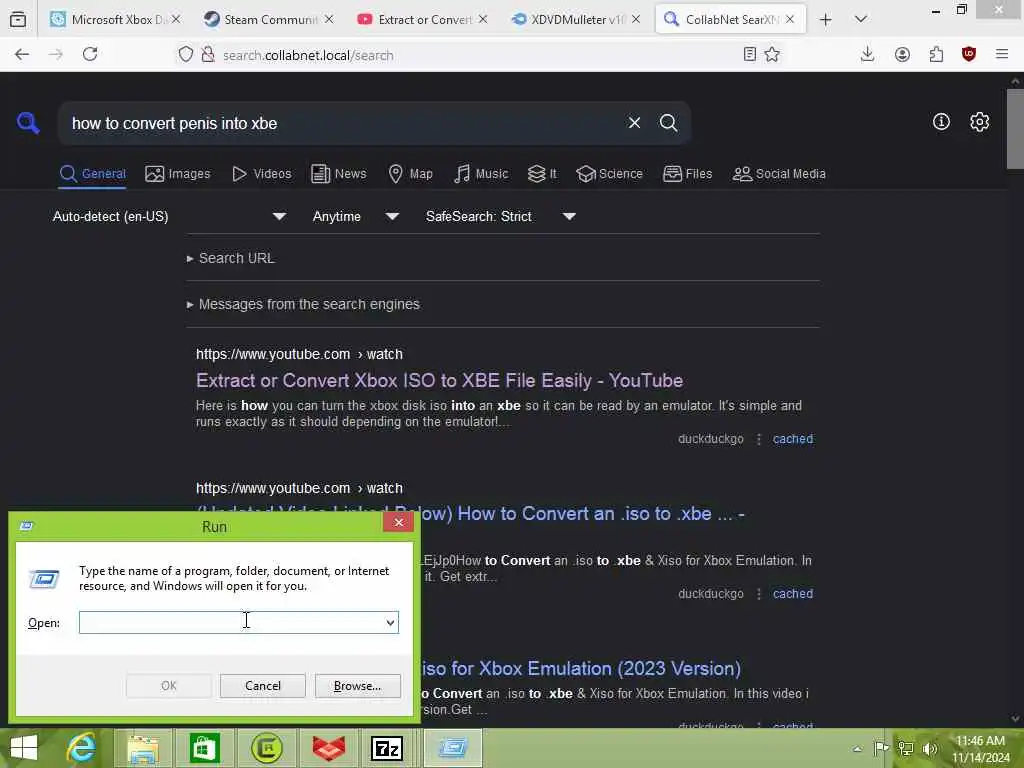Click the taskbar clock 11:46 AM

click(980, 748)
